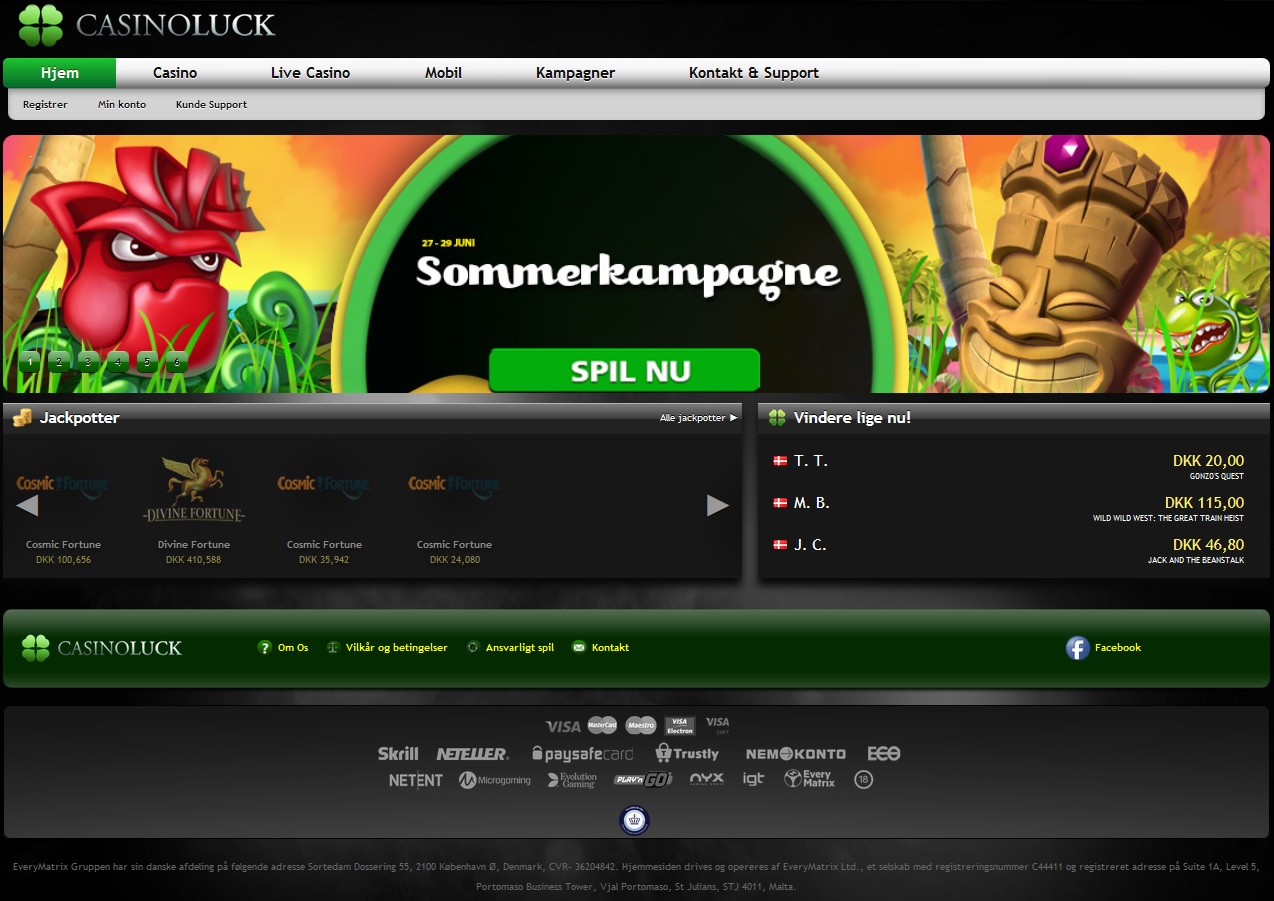Open the Min konto link
The width and height of the screenshot is (1274, 901).
tap(122, 104)
